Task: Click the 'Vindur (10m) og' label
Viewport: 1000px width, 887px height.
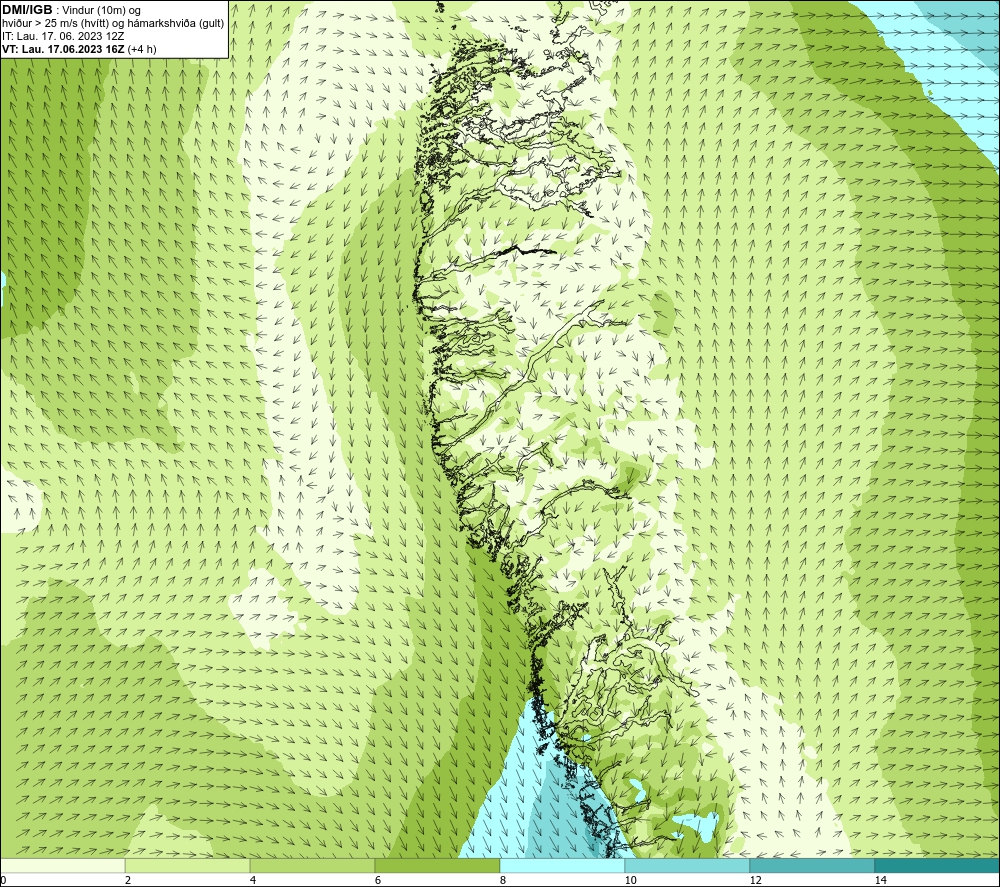Action: click(x=101, y=11)
